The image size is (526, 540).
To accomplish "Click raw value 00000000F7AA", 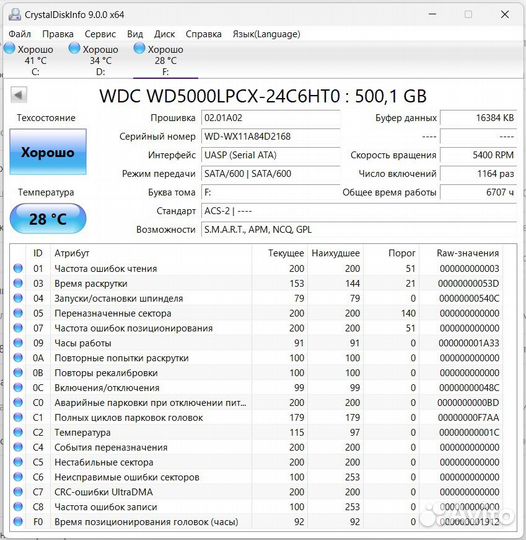I will (468, 417).
